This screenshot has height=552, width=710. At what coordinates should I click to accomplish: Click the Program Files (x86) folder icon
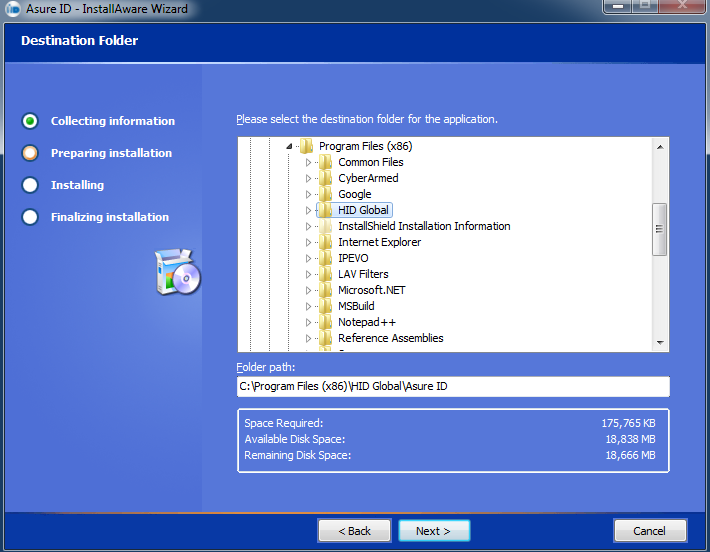[x=307, y=146]
